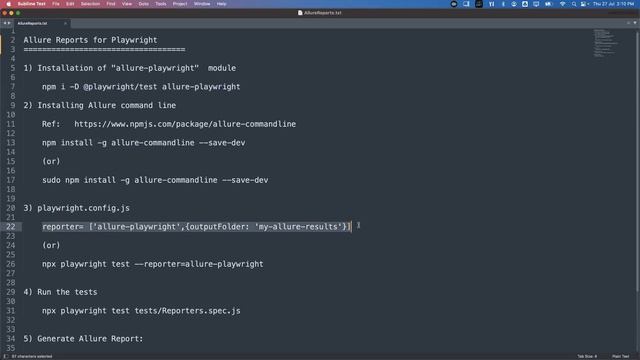Click the battery status icon
This screenshot has width=640, height=360.
click(x=548, y=4)
